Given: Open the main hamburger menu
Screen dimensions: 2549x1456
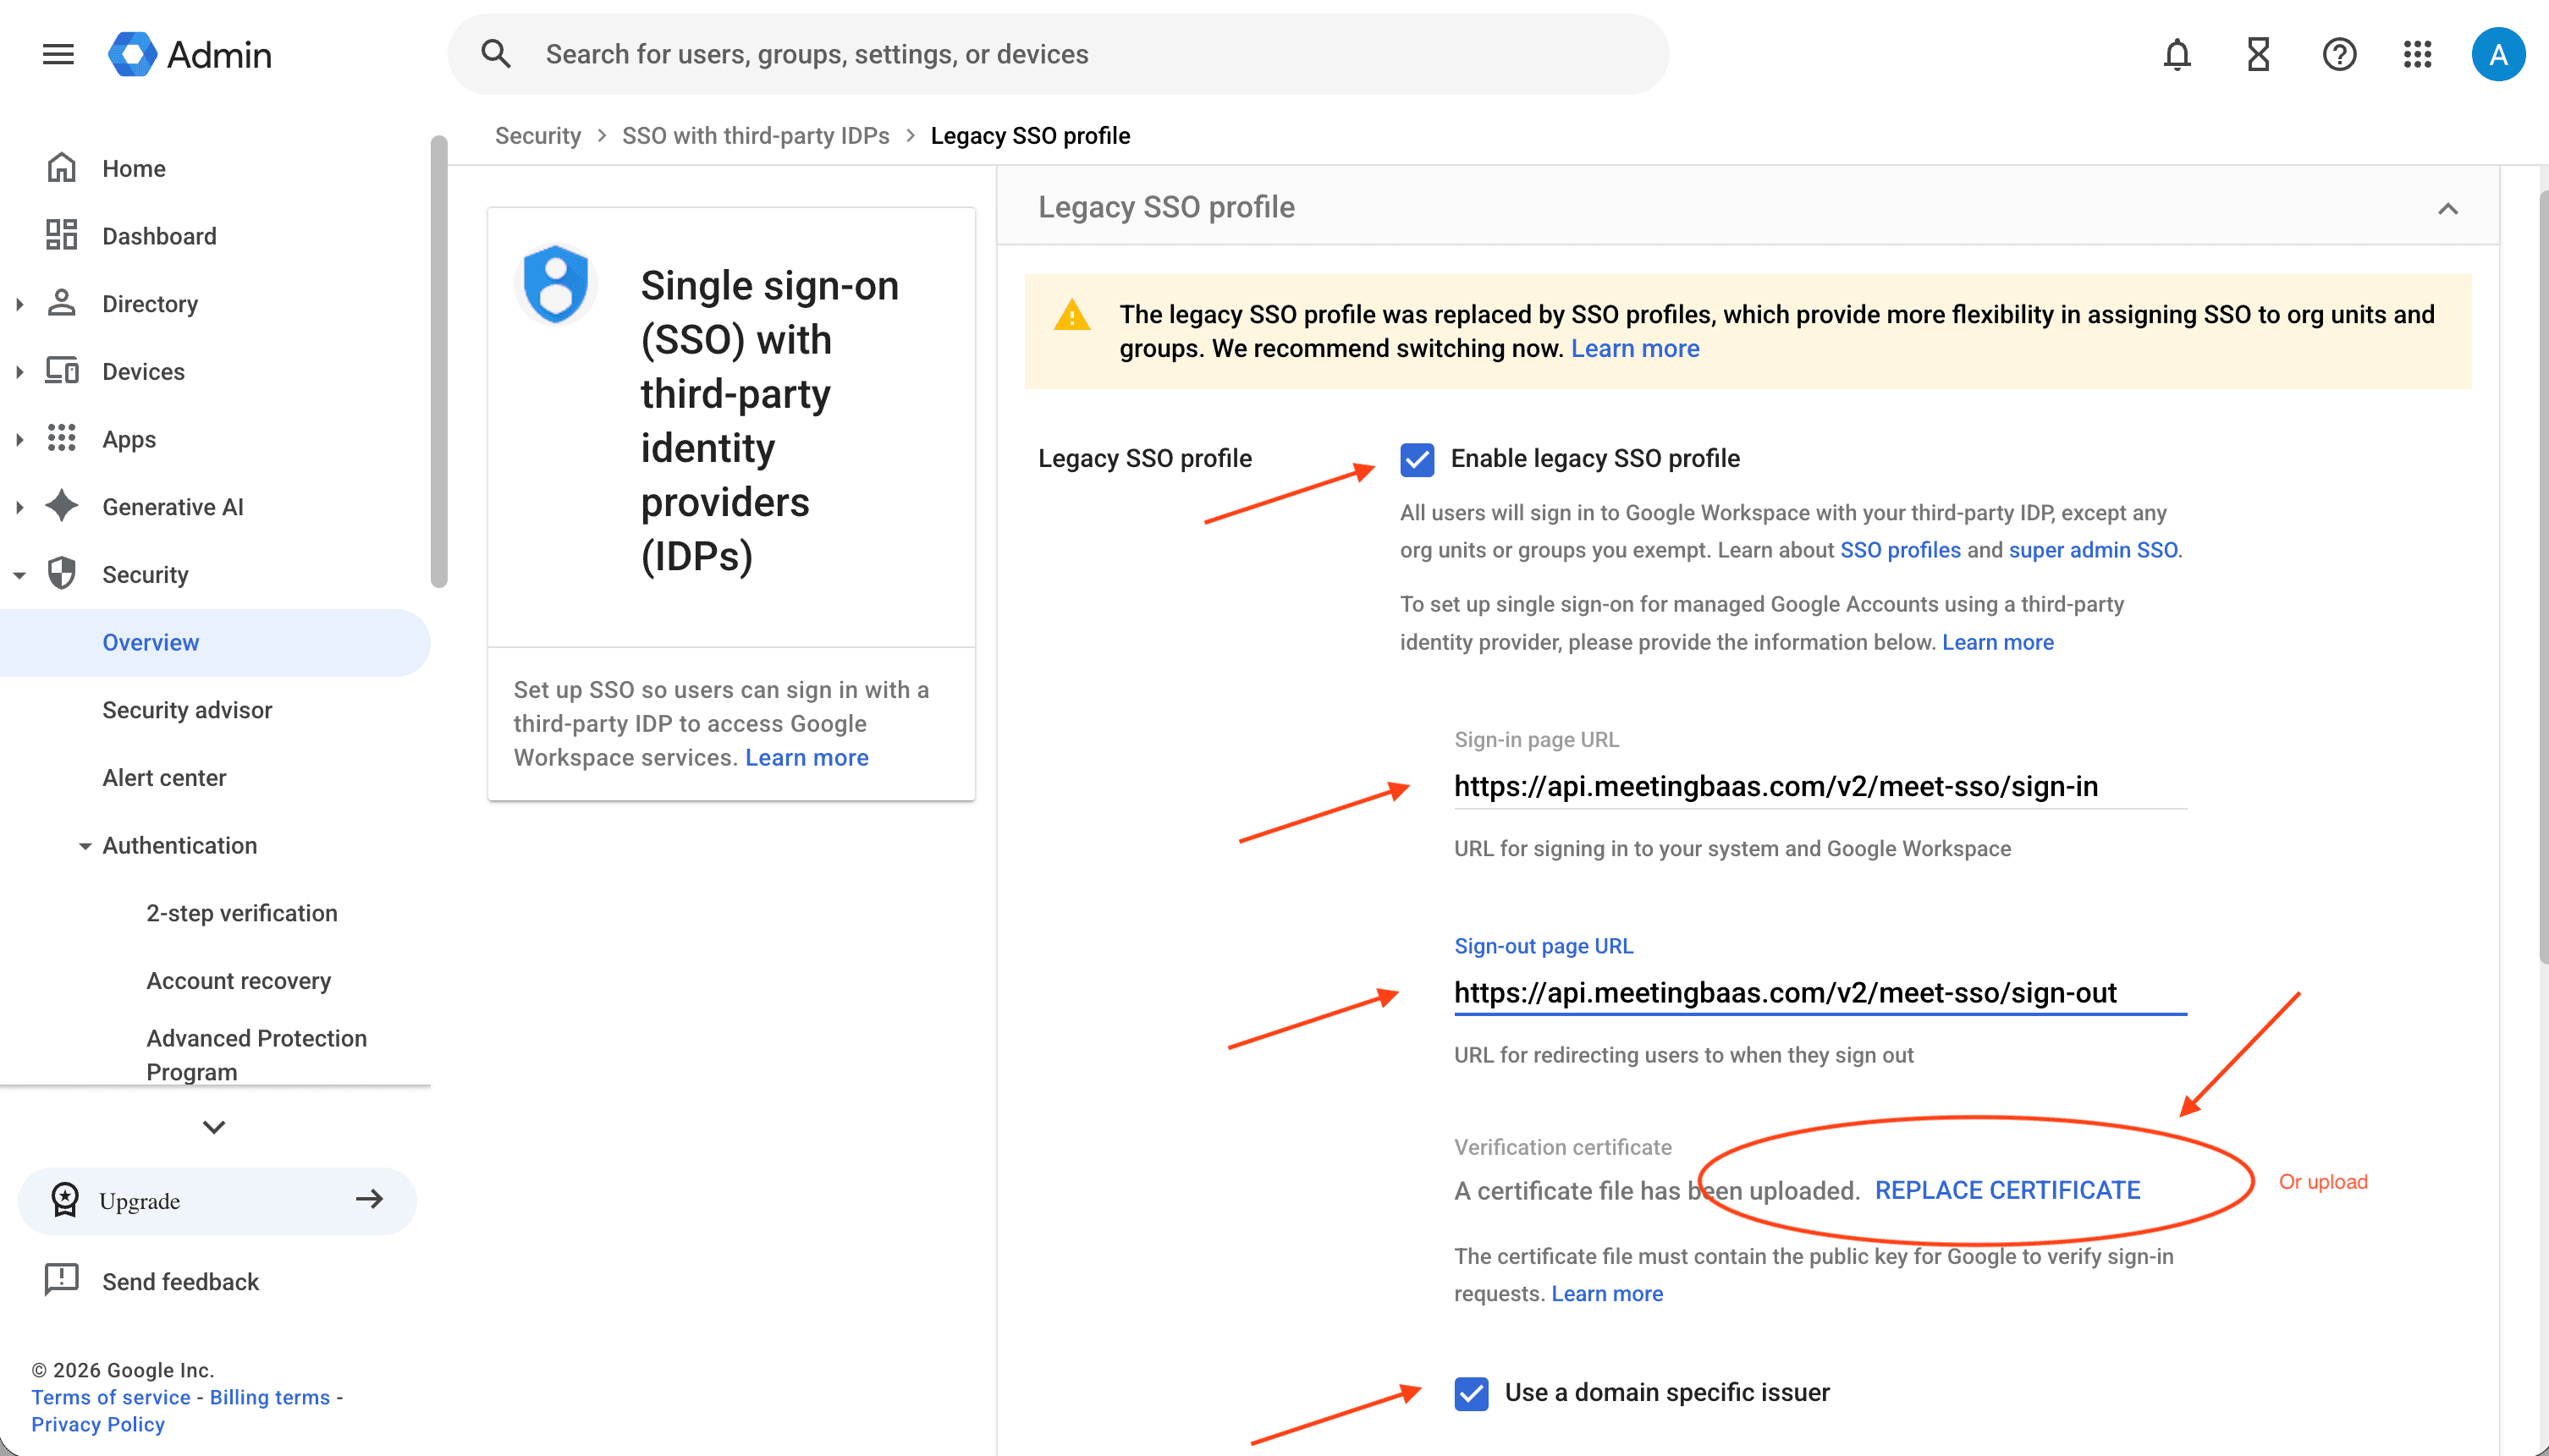Looking at the screenshot, I should 58,54.
